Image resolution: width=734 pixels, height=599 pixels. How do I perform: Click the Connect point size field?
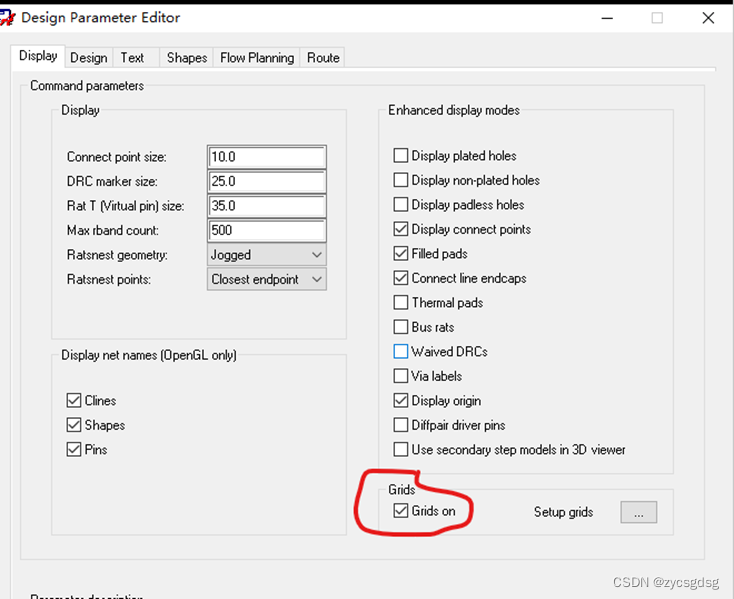click(267, 157)
